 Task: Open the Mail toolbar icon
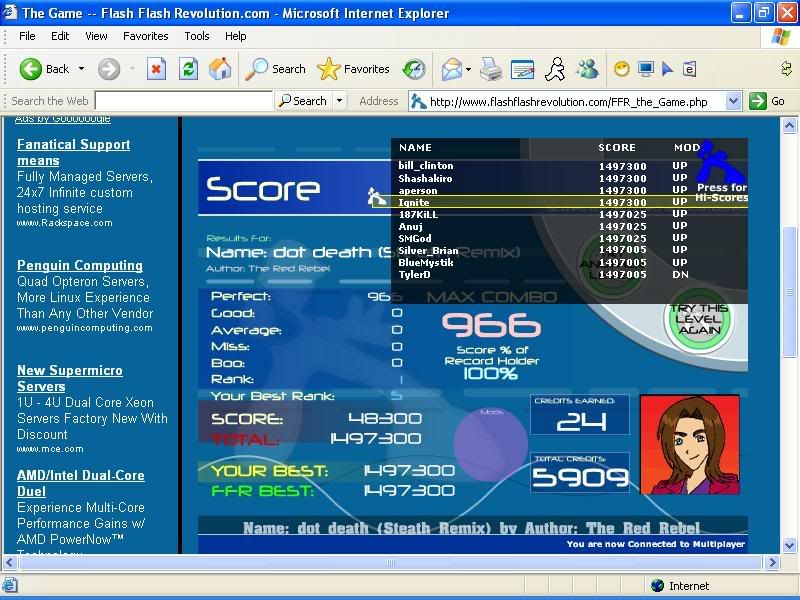(451, 69)
